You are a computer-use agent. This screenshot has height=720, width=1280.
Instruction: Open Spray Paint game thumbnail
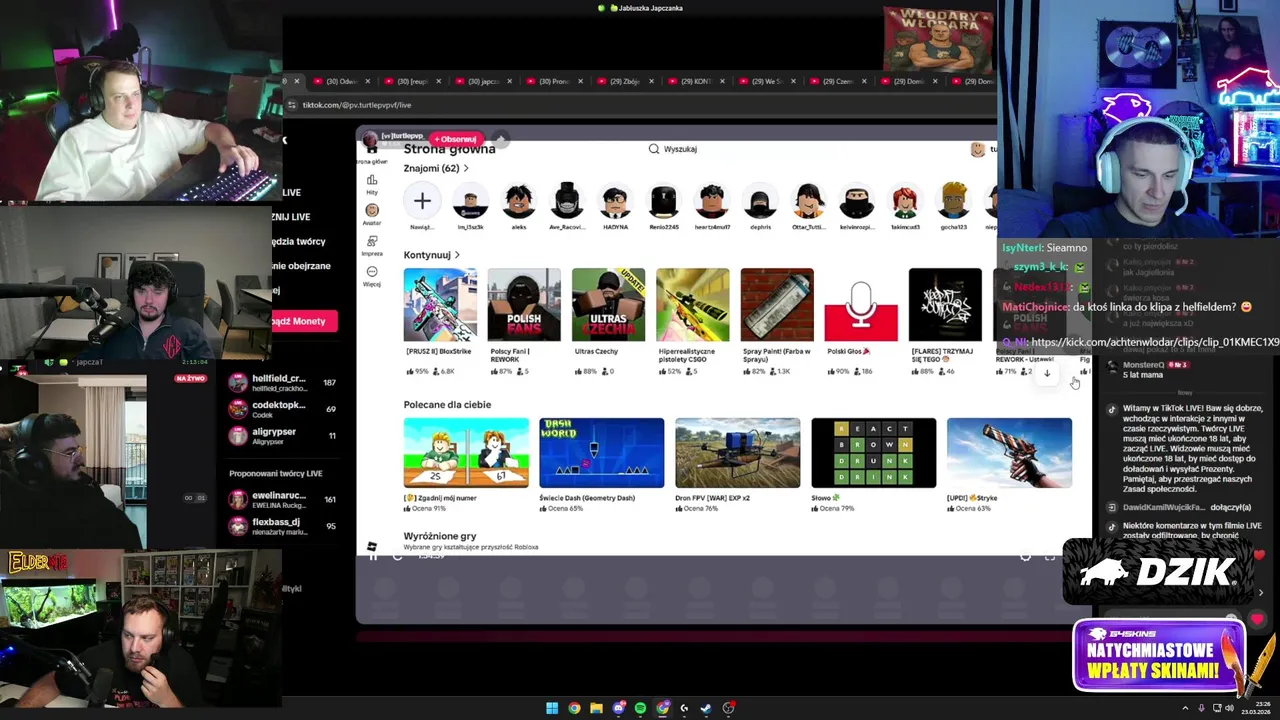pyautogui.click(x=777, y=305)
